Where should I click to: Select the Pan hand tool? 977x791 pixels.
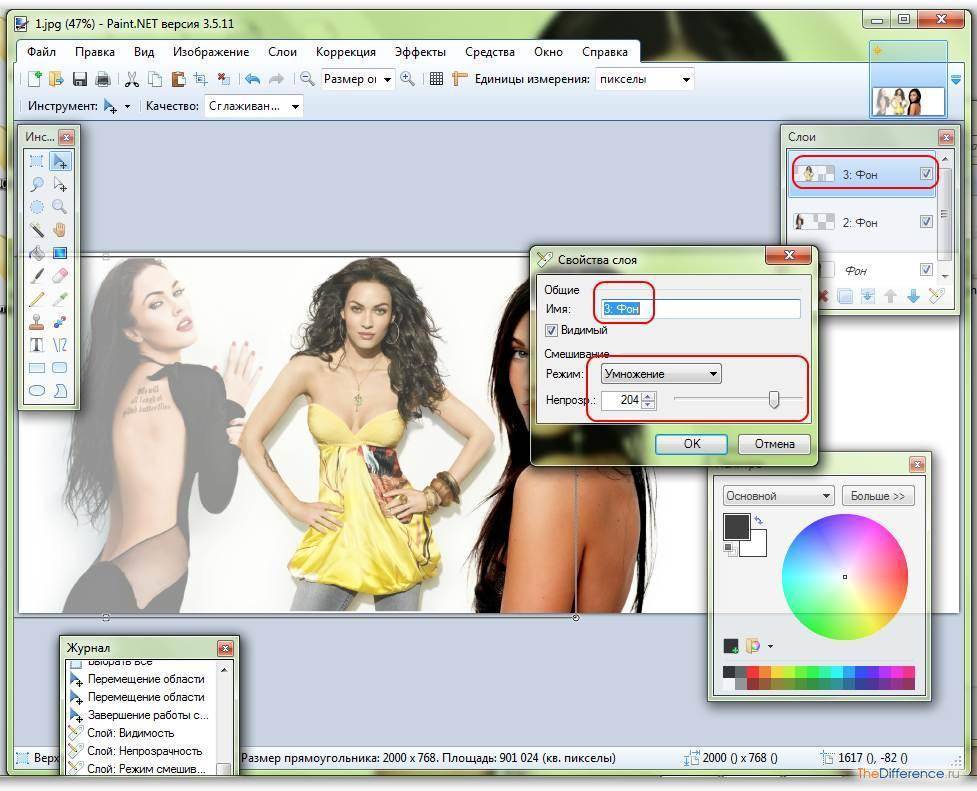tap(60, 230)
